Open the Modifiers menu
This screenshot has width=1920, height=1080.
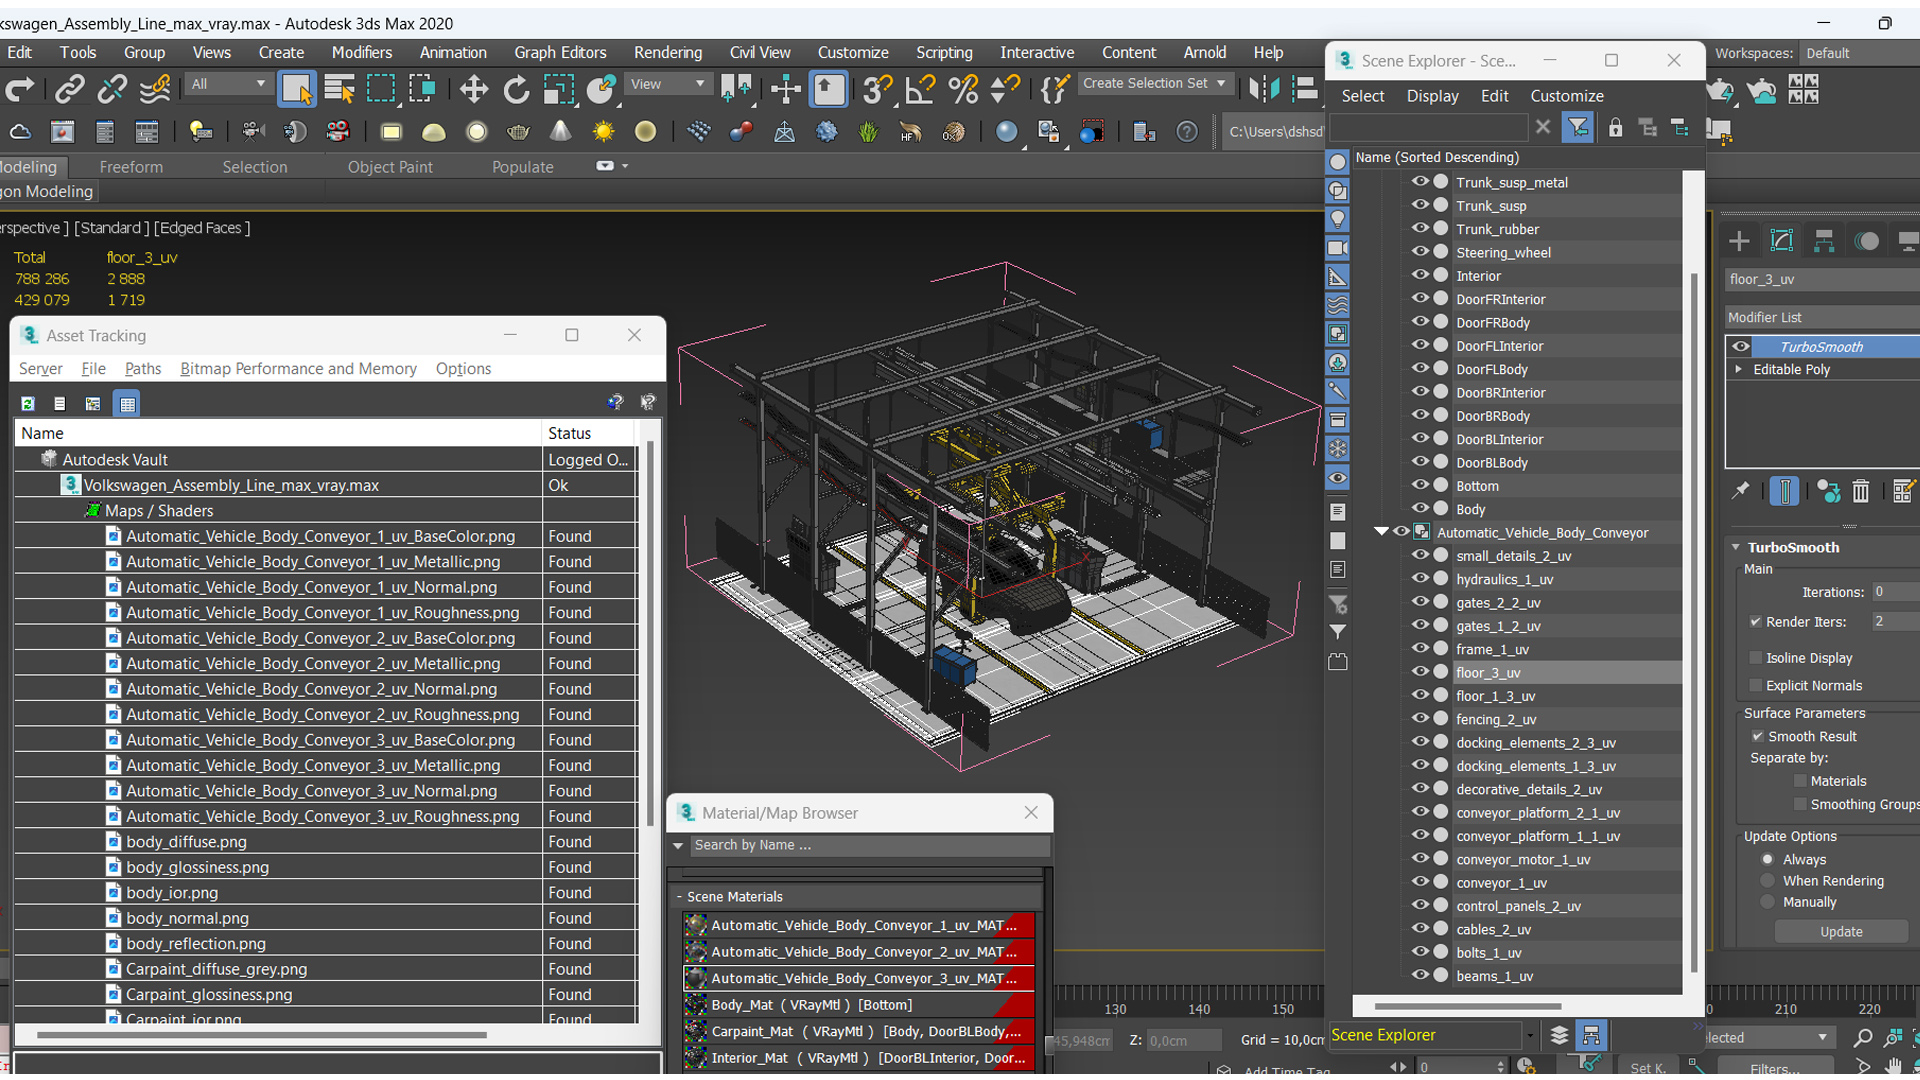tap(361, 52)
